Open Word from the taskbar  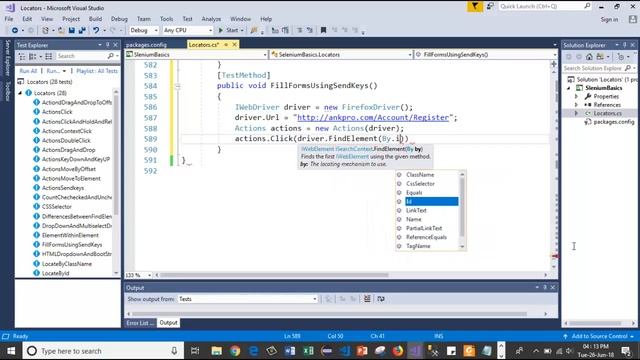[x=290, y=351]
